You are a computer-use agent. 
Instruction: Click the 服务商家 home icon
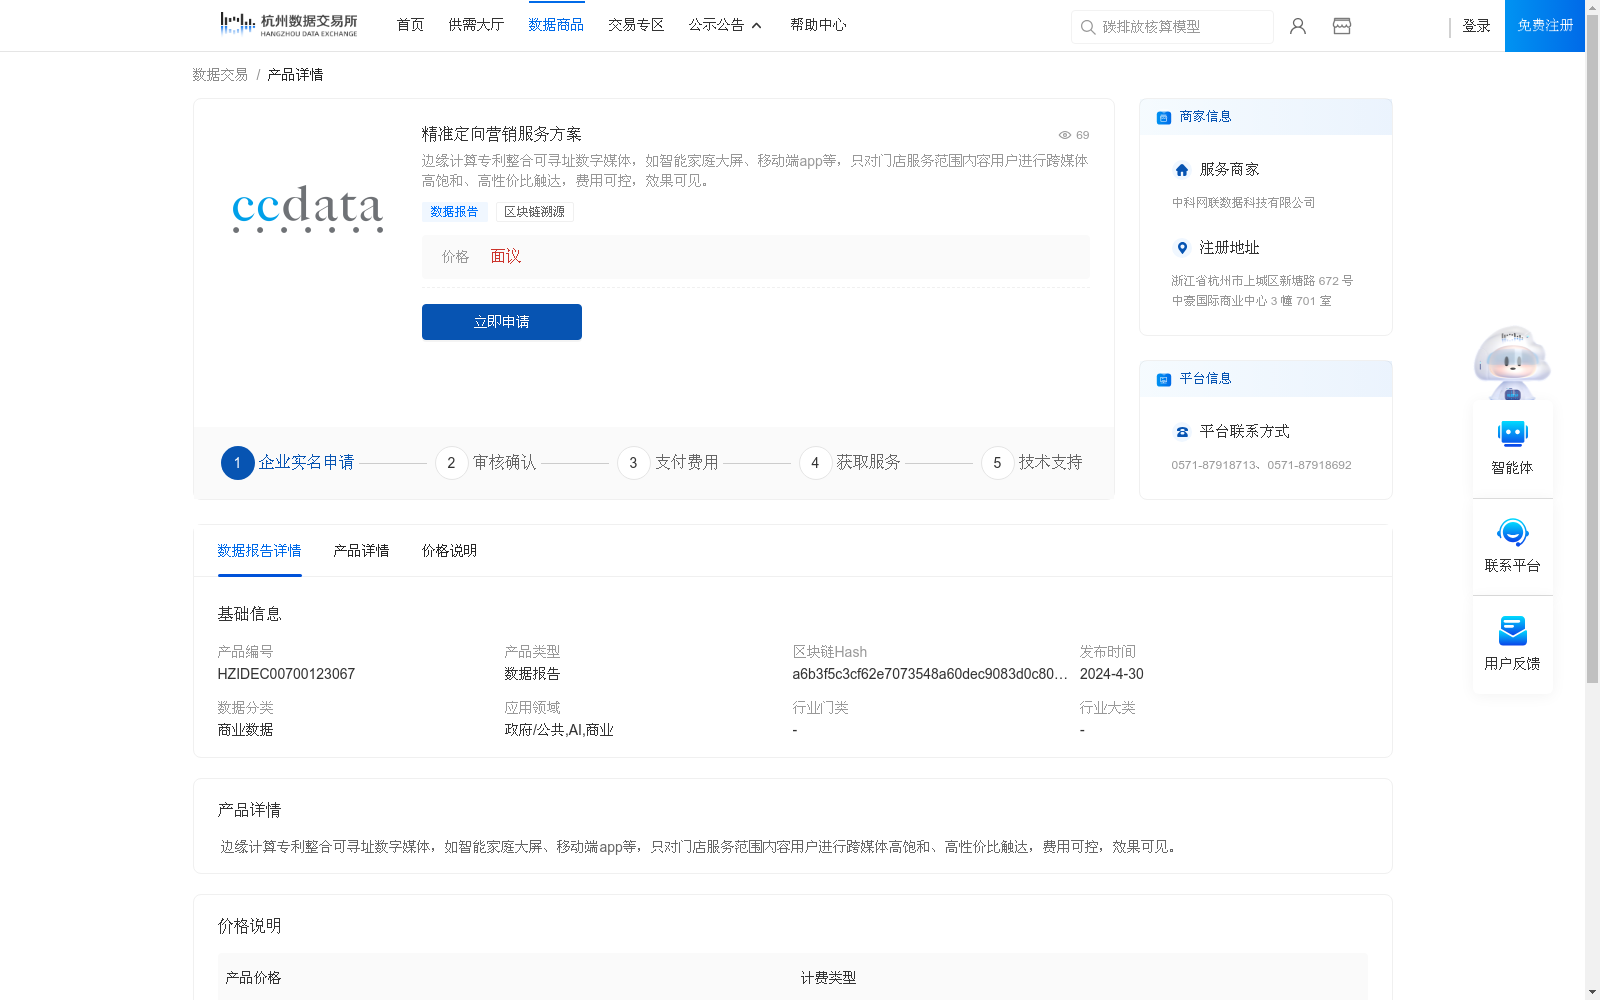(x=1182, y=170)
